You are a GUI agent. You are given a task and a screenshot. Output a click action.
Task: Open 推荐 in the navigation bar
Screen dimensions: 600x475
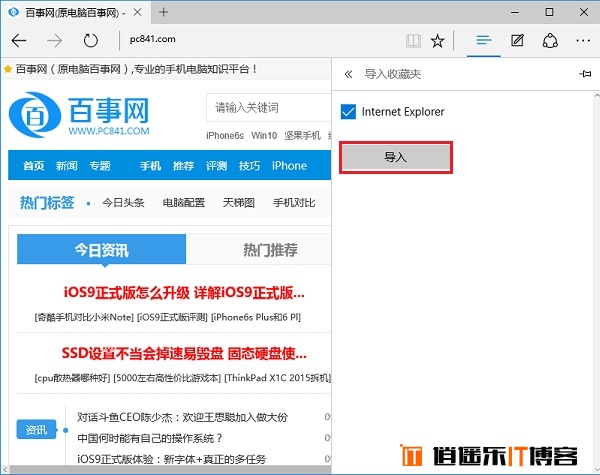tap(183, 165)
